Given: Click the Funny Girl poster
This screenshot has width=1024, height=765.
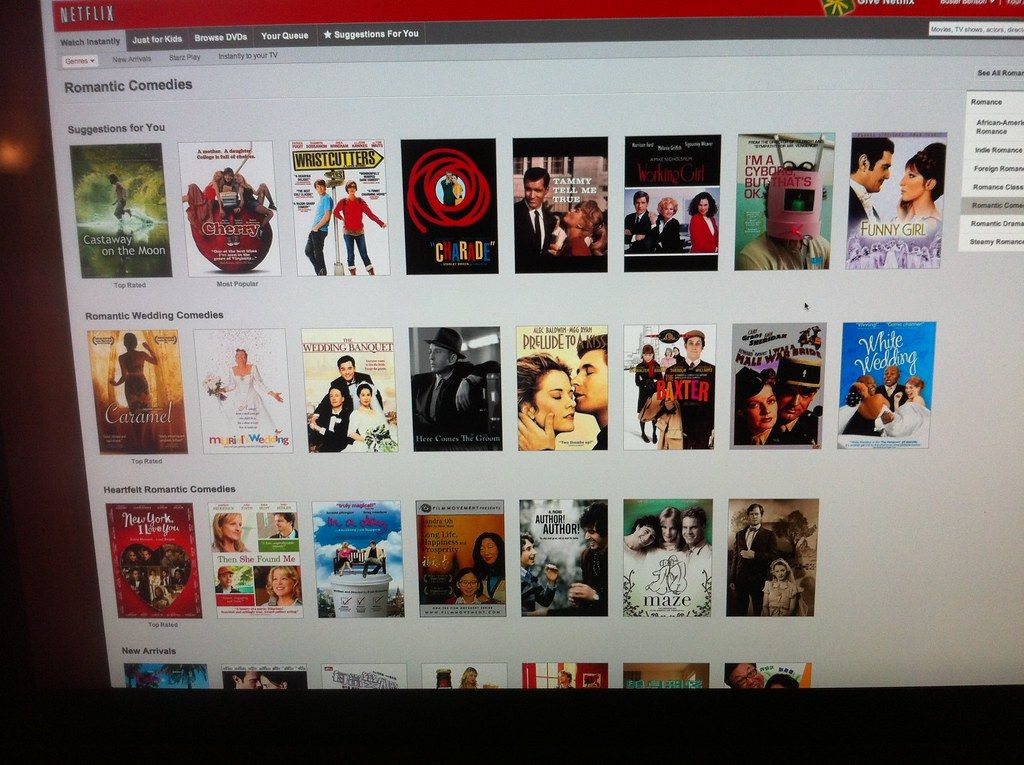Looking at the screenshot, I should pyautogui.click(x=896, y=201).
